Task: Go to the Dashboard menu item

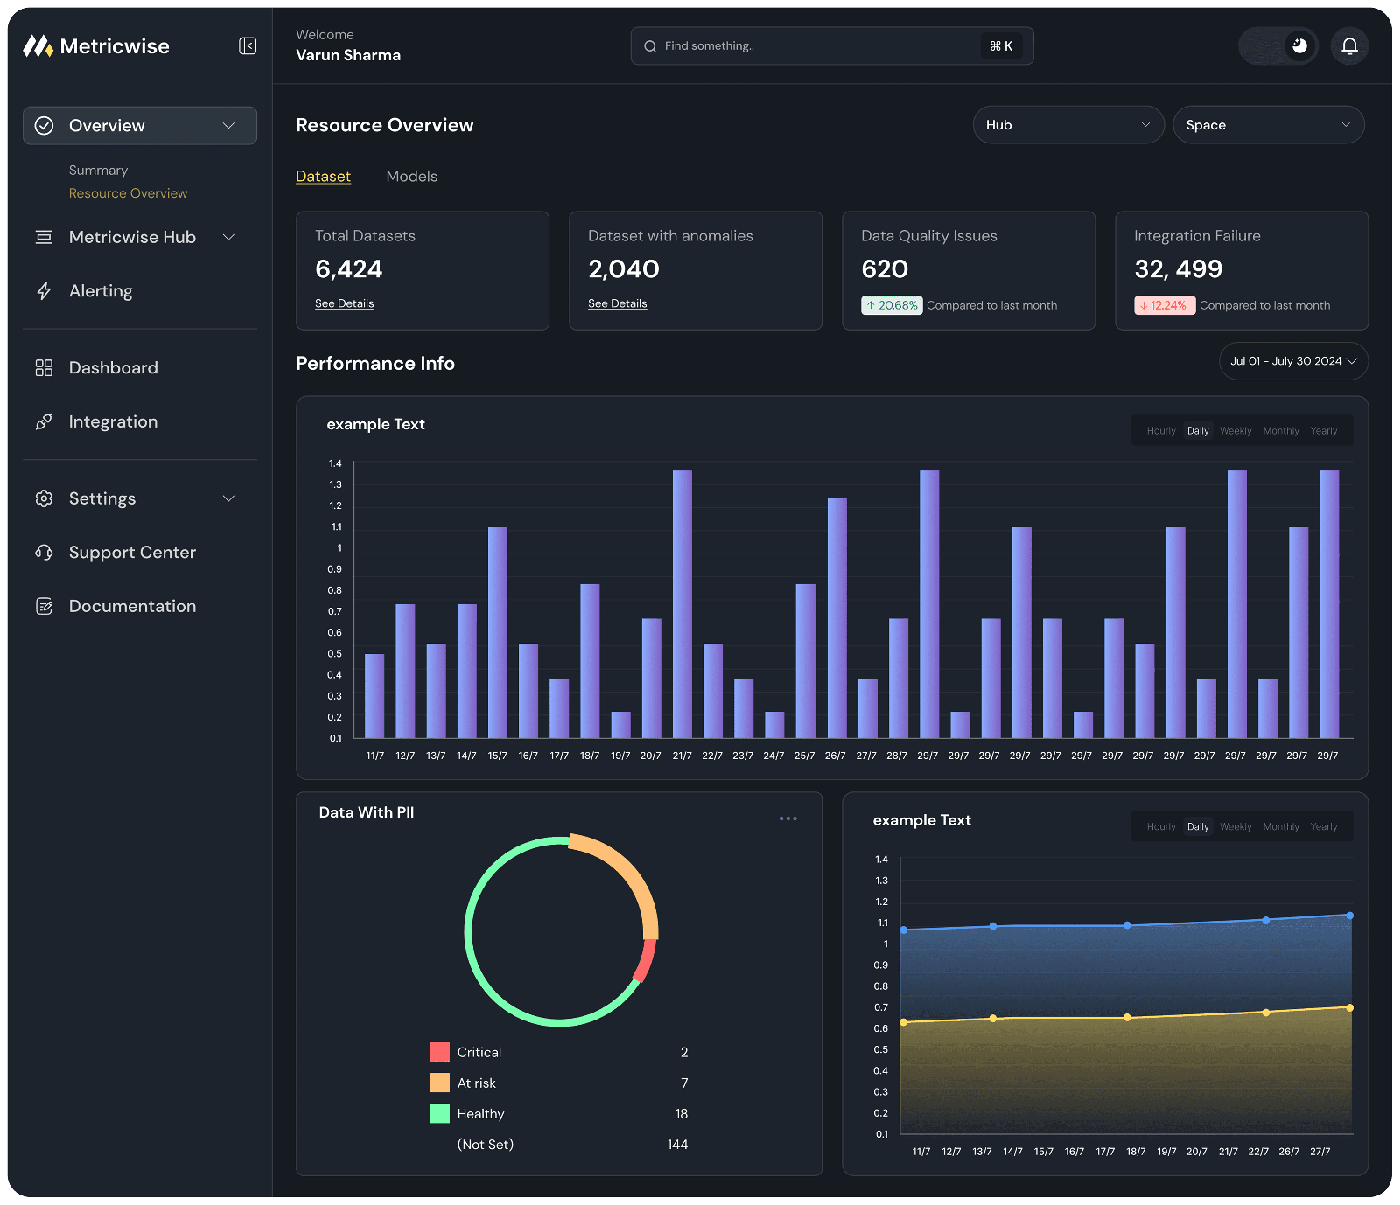Action: point(113,368)
